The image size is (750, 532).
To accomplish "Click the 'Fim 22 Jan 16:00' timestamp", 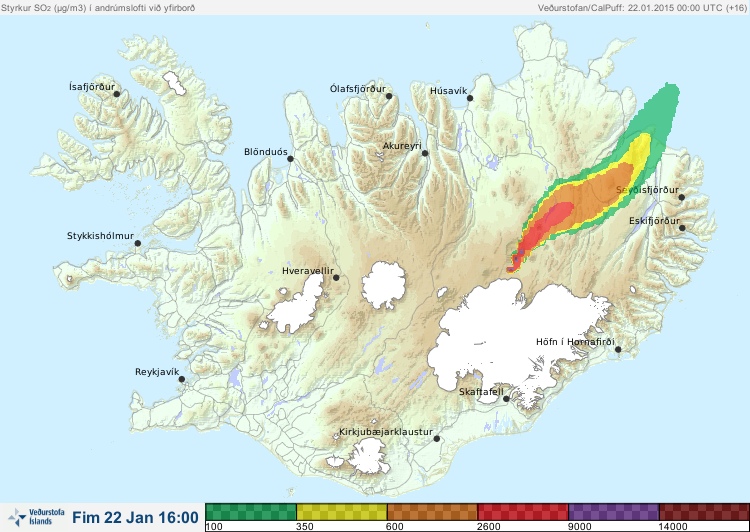I will (135, 517).
